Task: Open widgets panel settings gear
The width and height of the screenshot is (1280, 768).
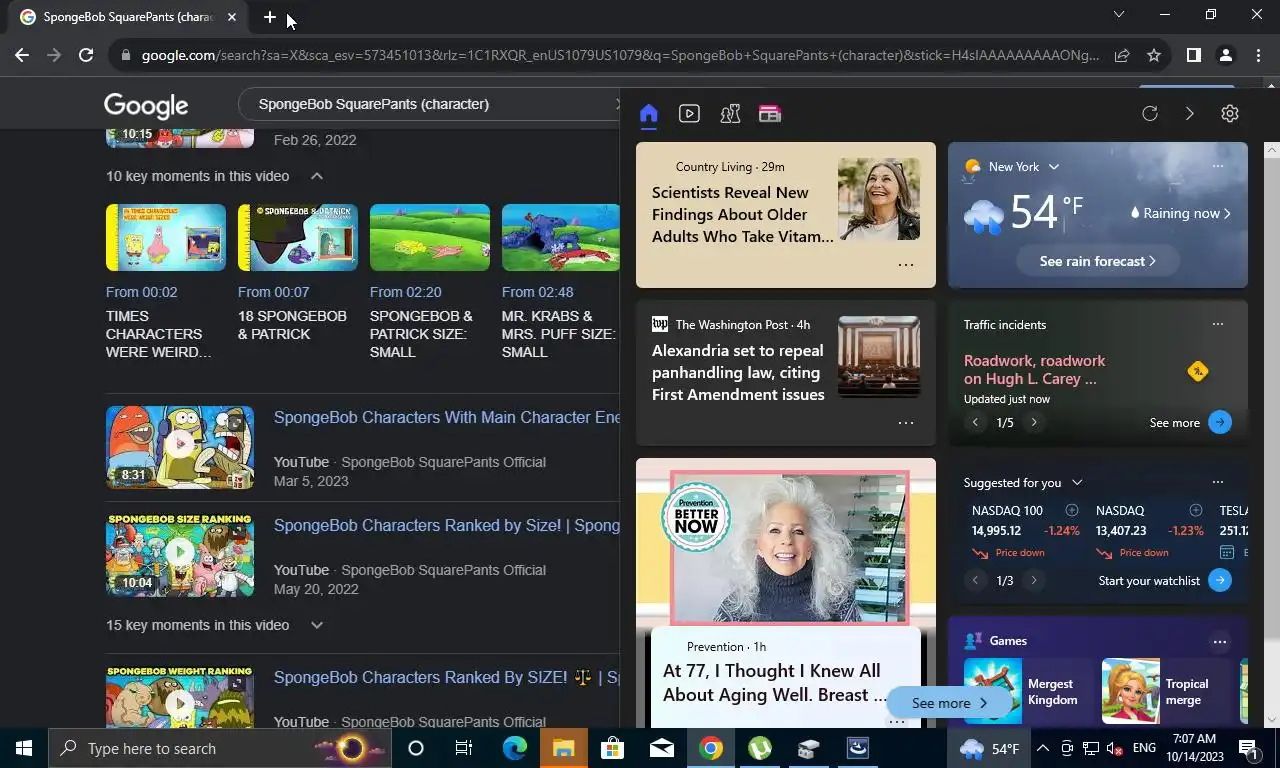Action: pyautogui.click(x=1230, y=114)
